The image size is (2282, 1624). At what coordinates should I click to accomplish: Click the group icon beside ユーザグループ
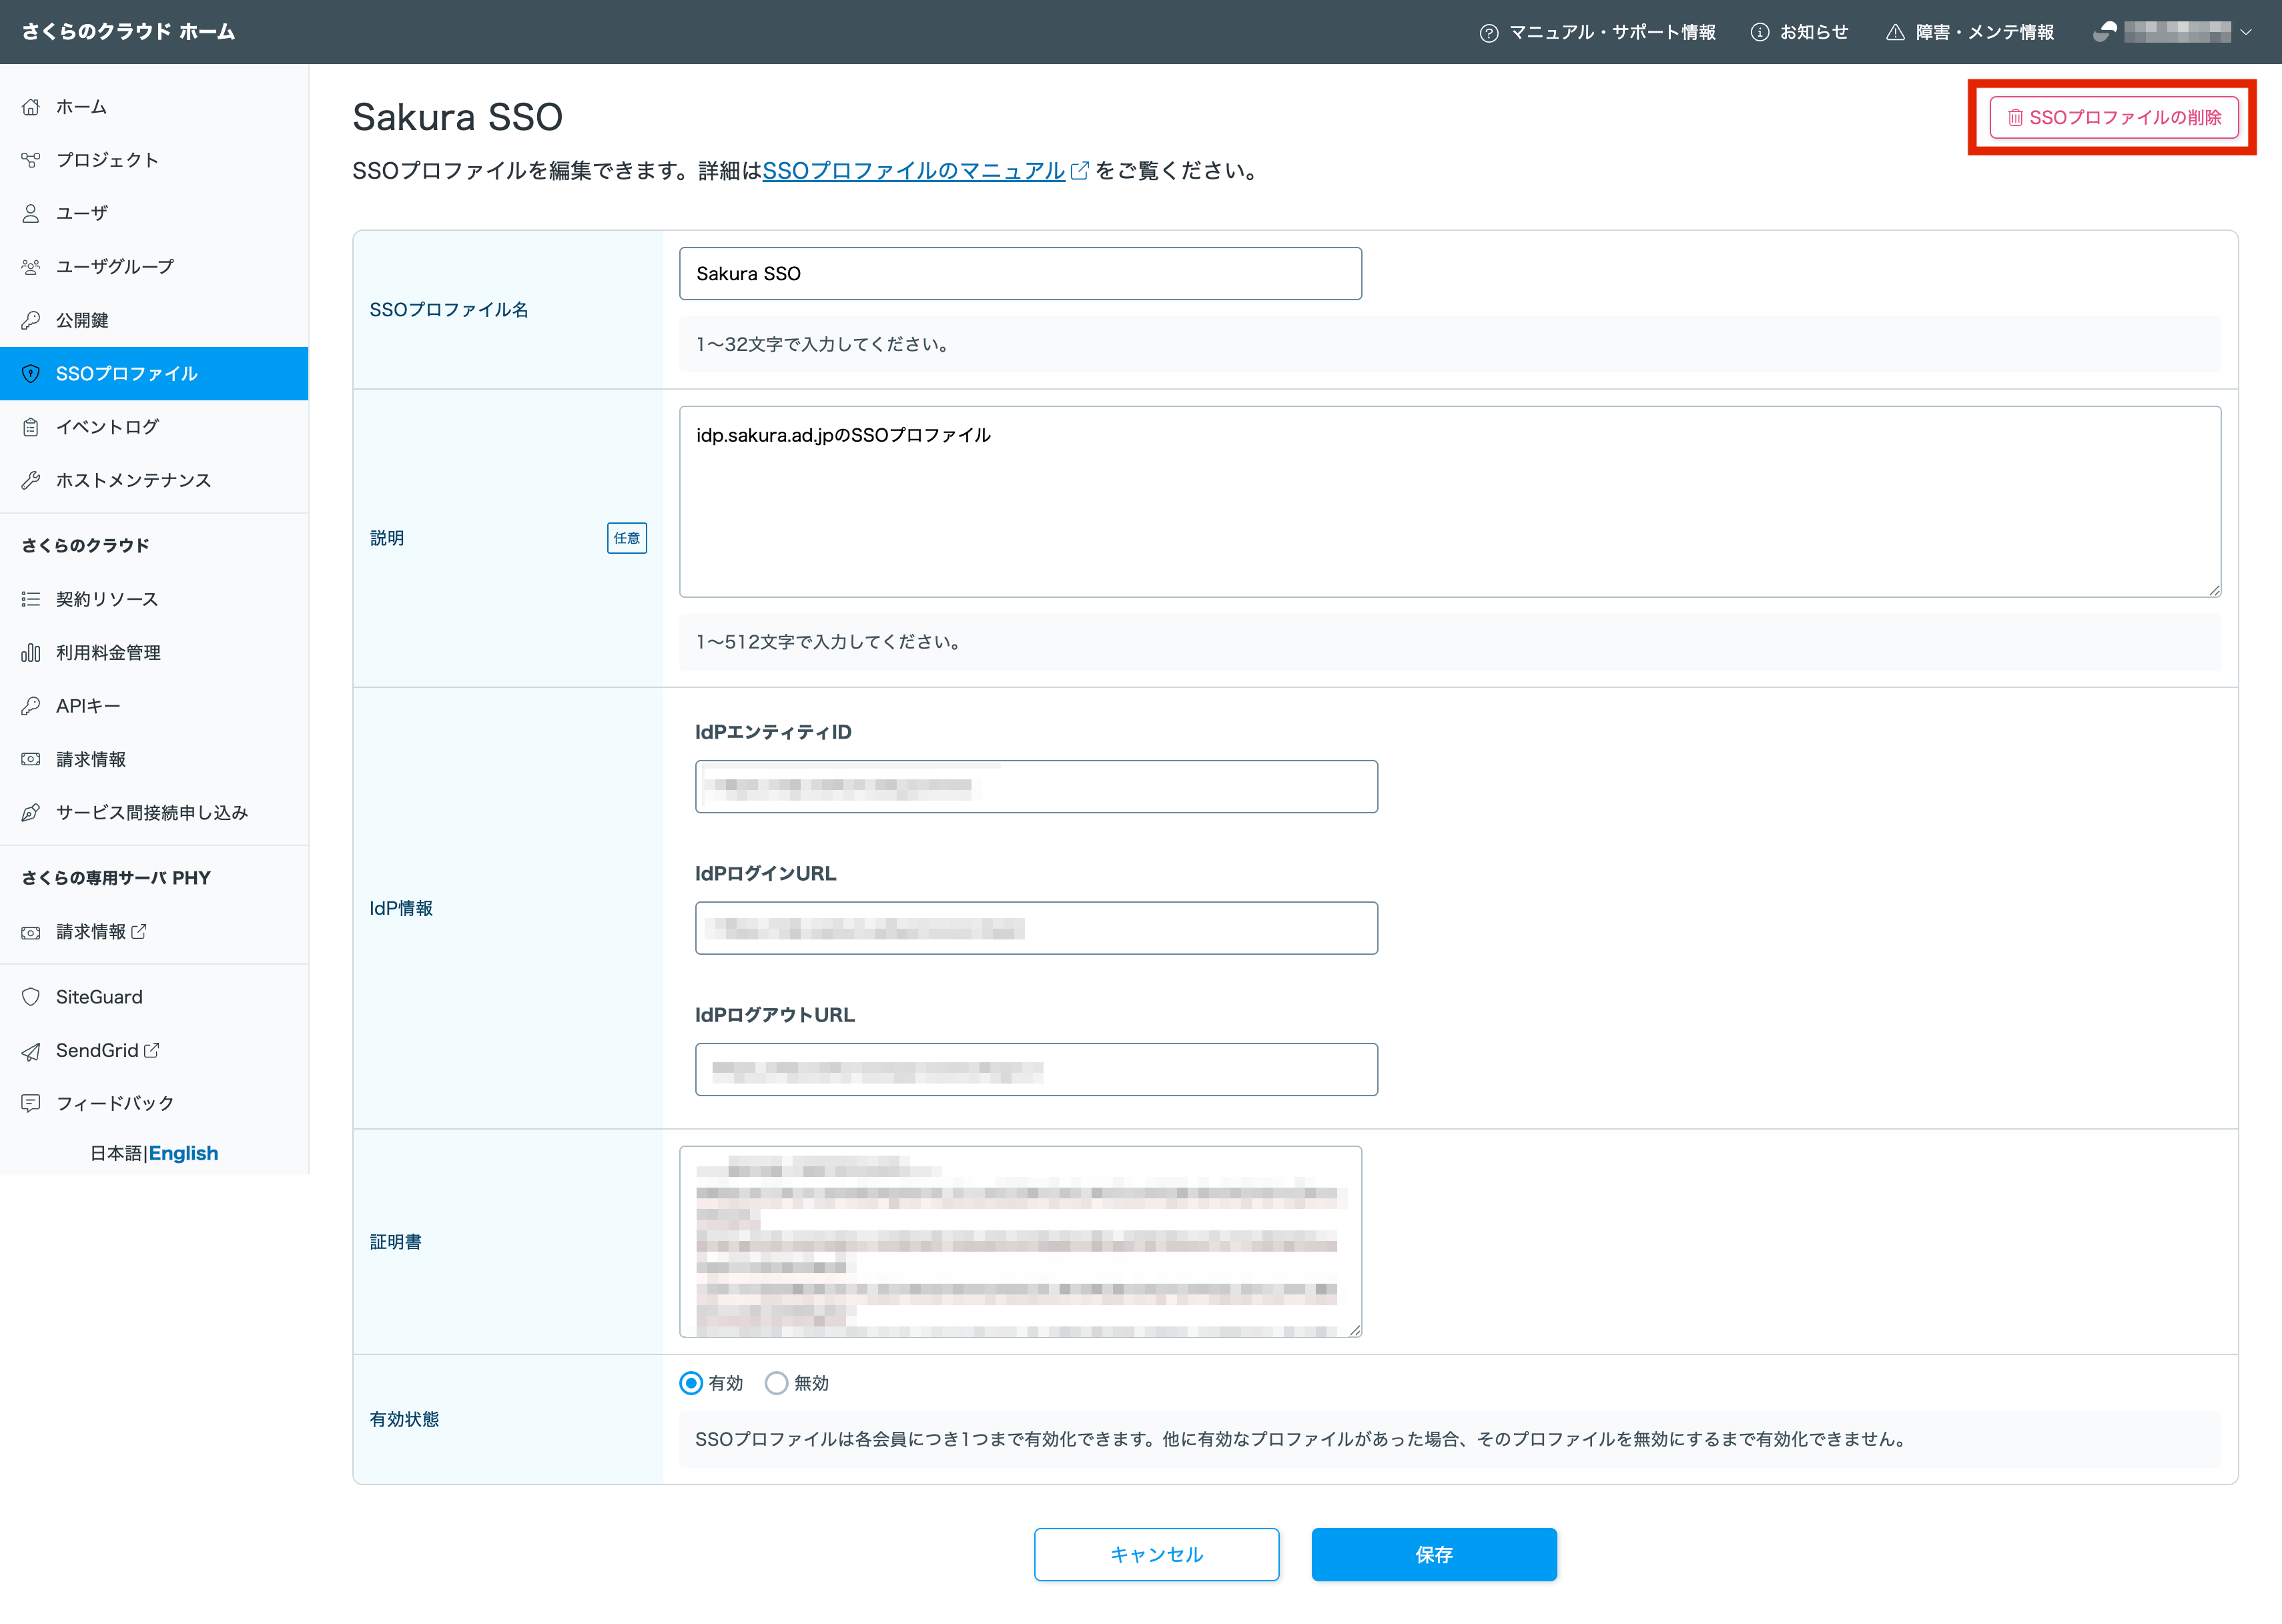[x=31, y=267]
